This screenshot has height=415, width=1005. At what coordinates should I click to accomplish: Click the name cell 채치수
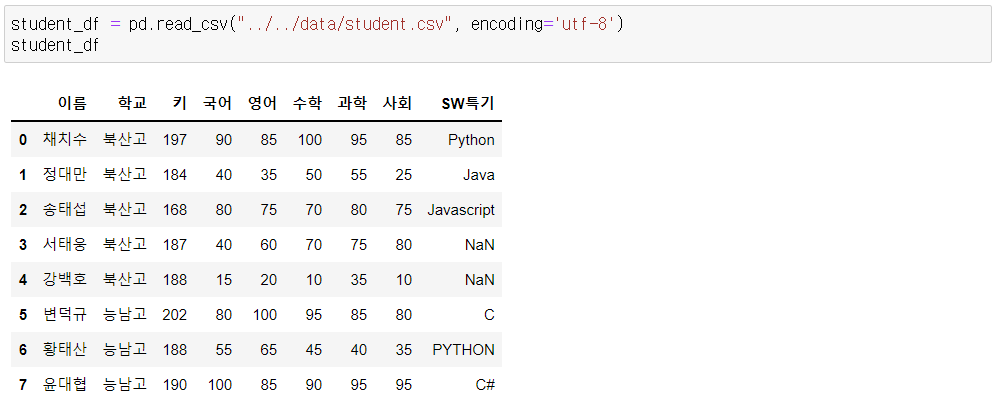(65, 139)
